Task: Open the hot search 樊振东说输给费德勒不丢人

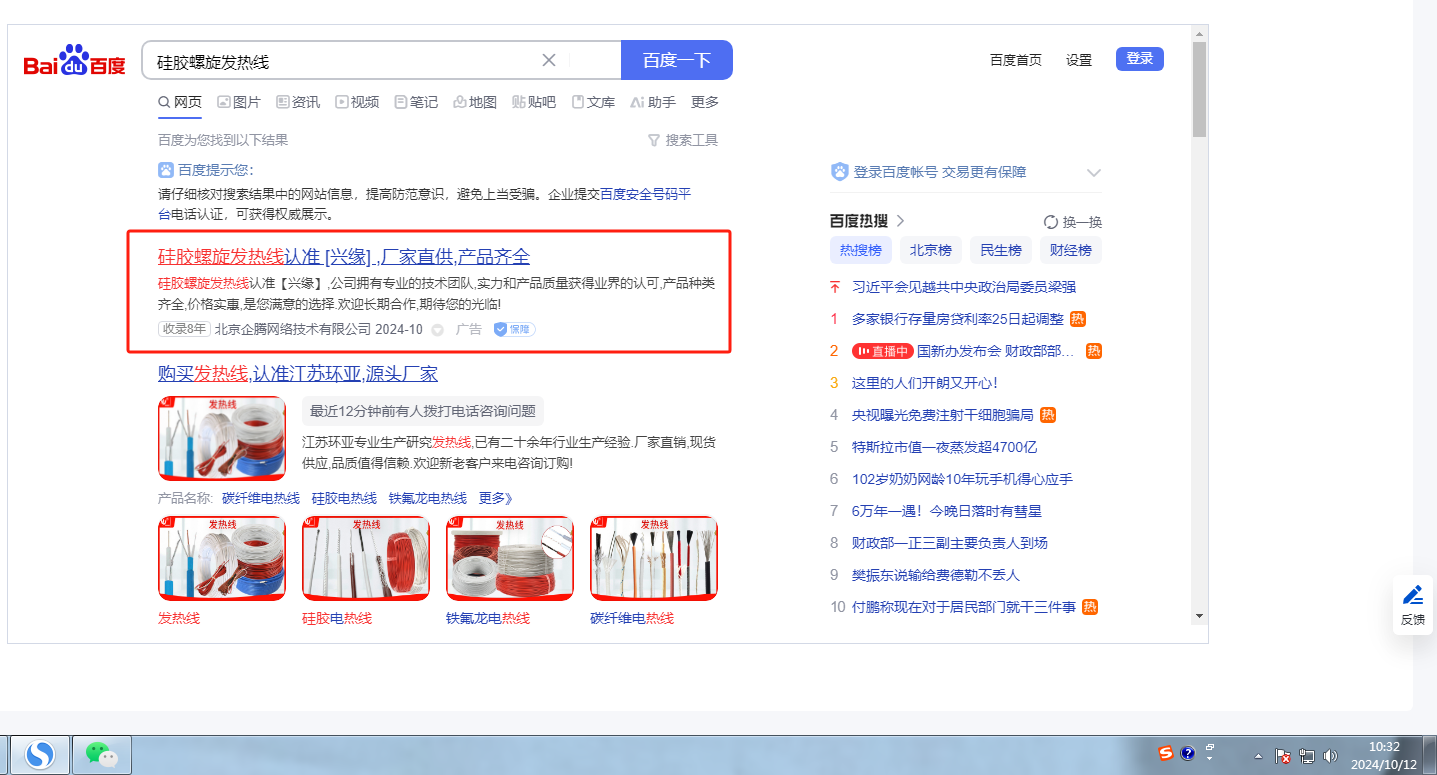Action: [x=936, y=575]
